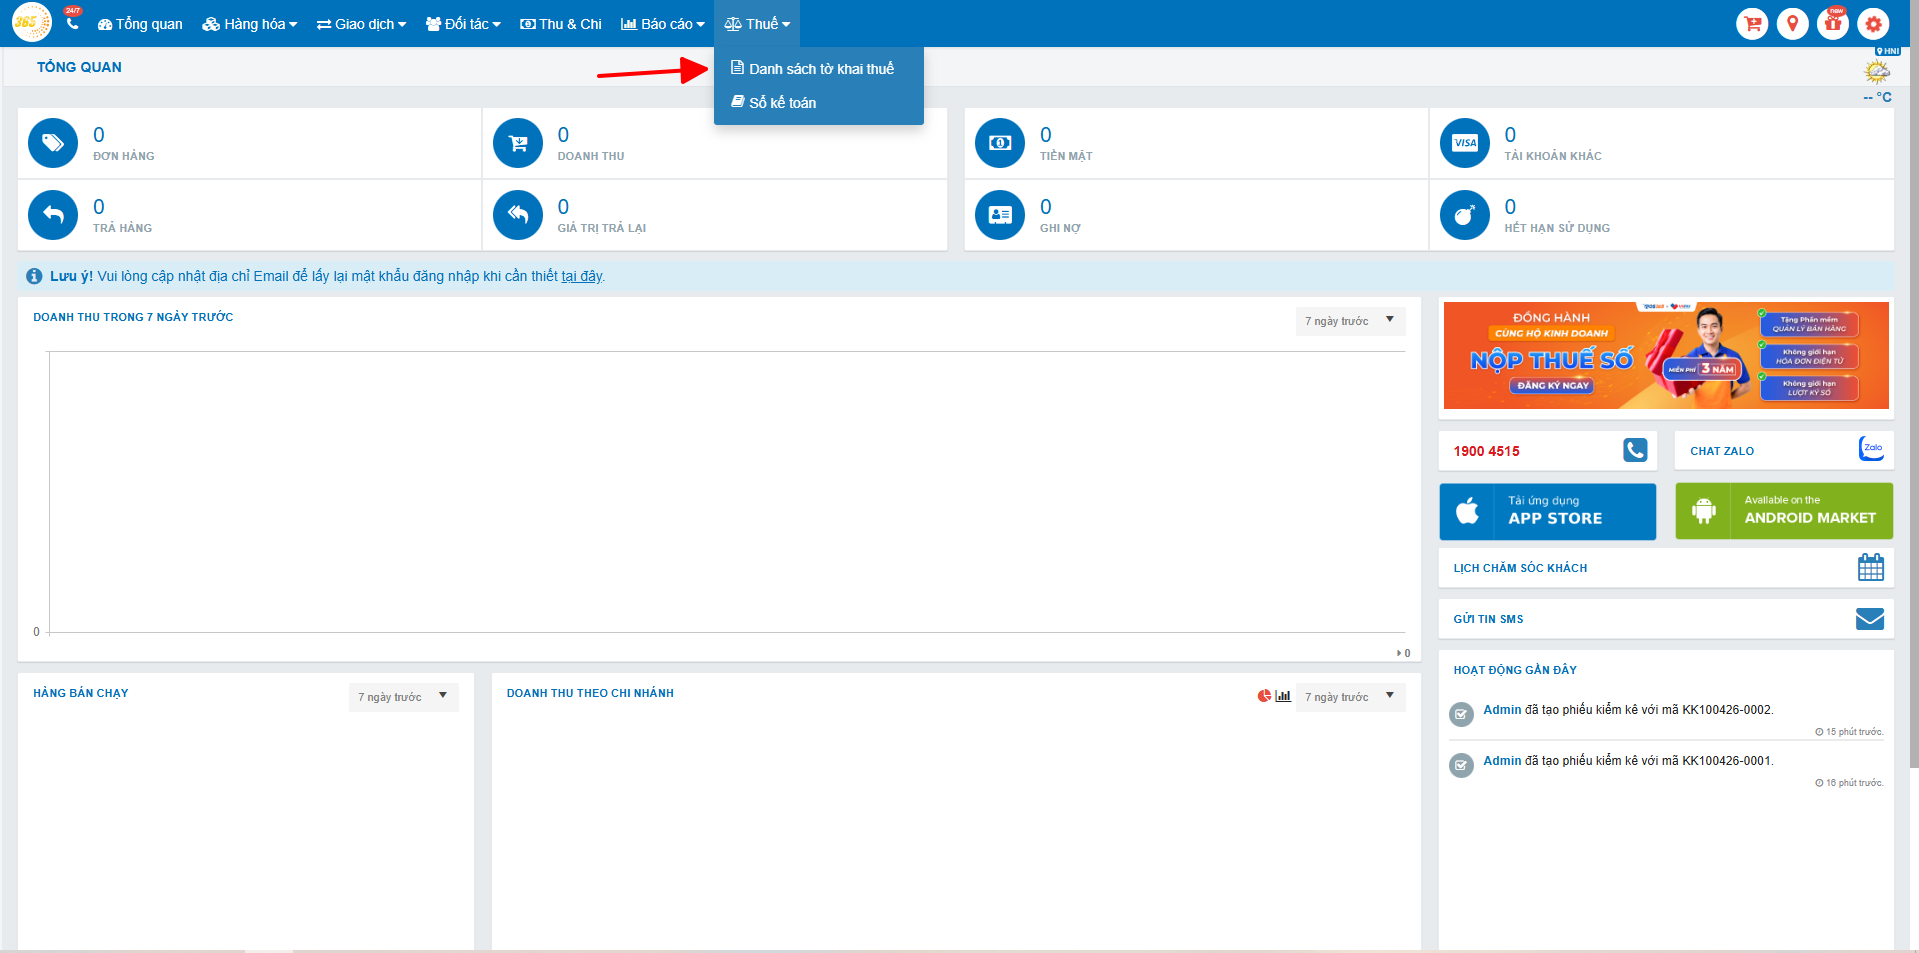Open the location pin icon in header
This screenshot has width=1919, height=953.
[x=1792, y=24]
